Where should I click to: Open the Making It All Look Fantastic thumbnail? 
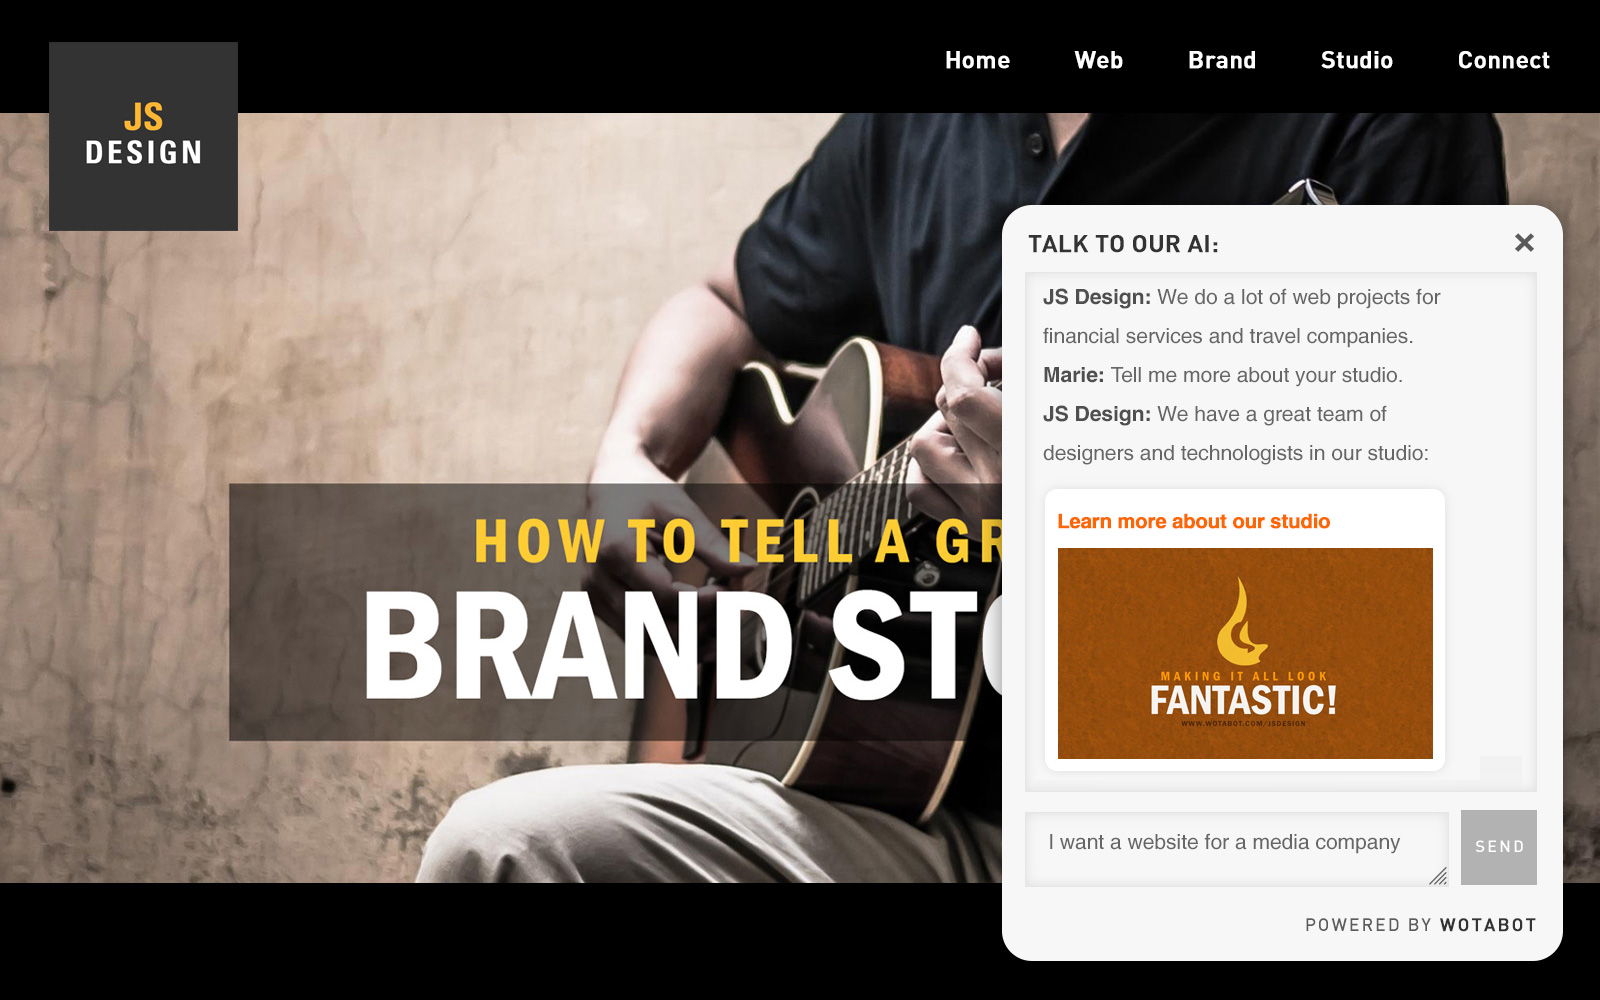(x=1245, y=653)
